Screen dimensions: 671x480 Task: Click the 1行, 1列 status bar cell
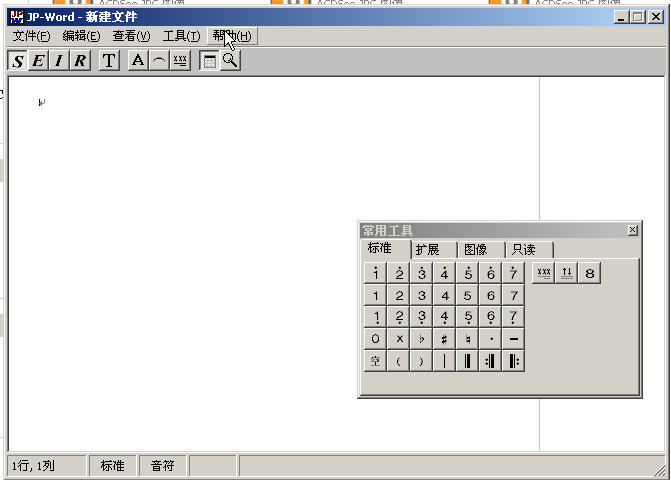click(46, 465)
